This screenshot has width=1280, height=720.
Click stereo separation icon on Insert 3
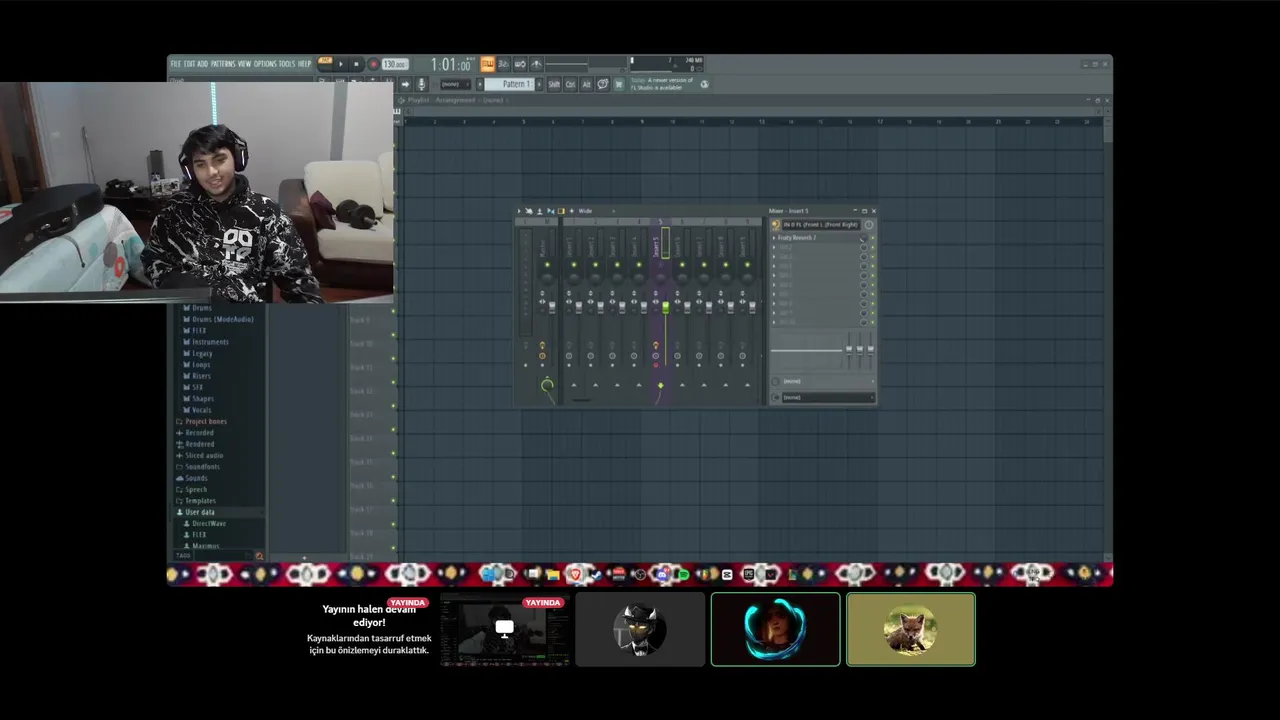[612, 302]
